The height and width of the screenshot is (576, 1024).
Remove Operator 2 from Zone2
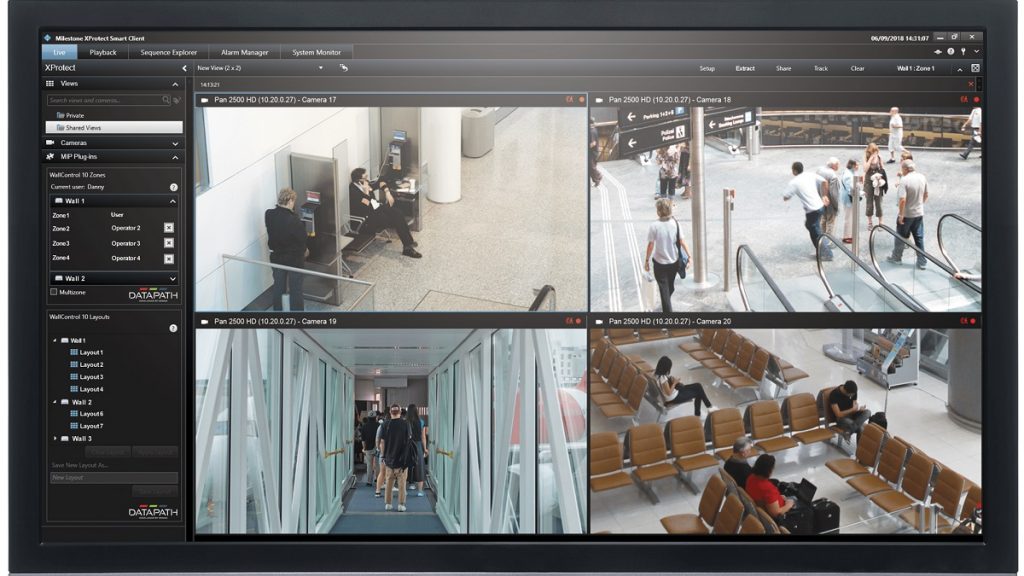tap(168, 228)
